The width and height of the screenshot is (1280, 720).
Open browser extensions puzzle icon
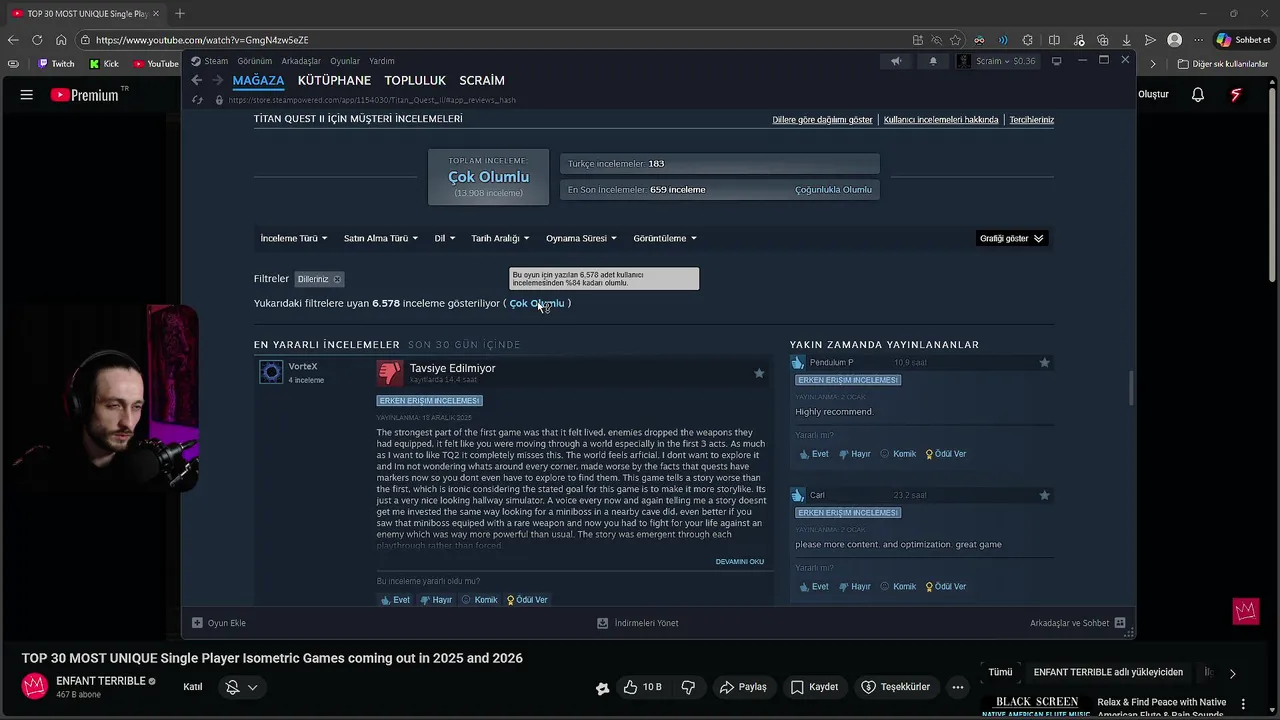click(x=1028, y=40)
